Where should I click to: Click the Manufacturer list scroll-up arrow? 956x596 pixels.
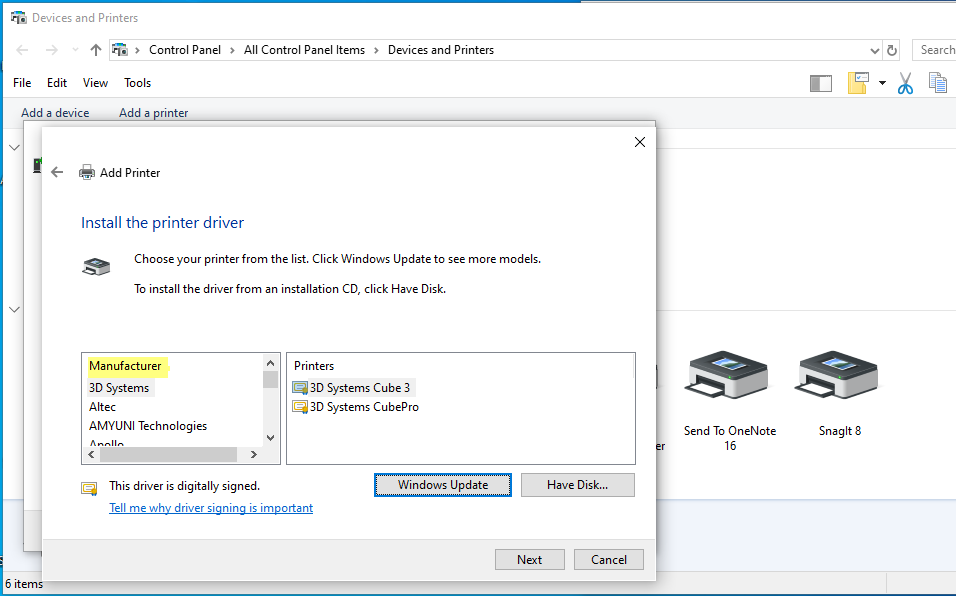(271, 363)
